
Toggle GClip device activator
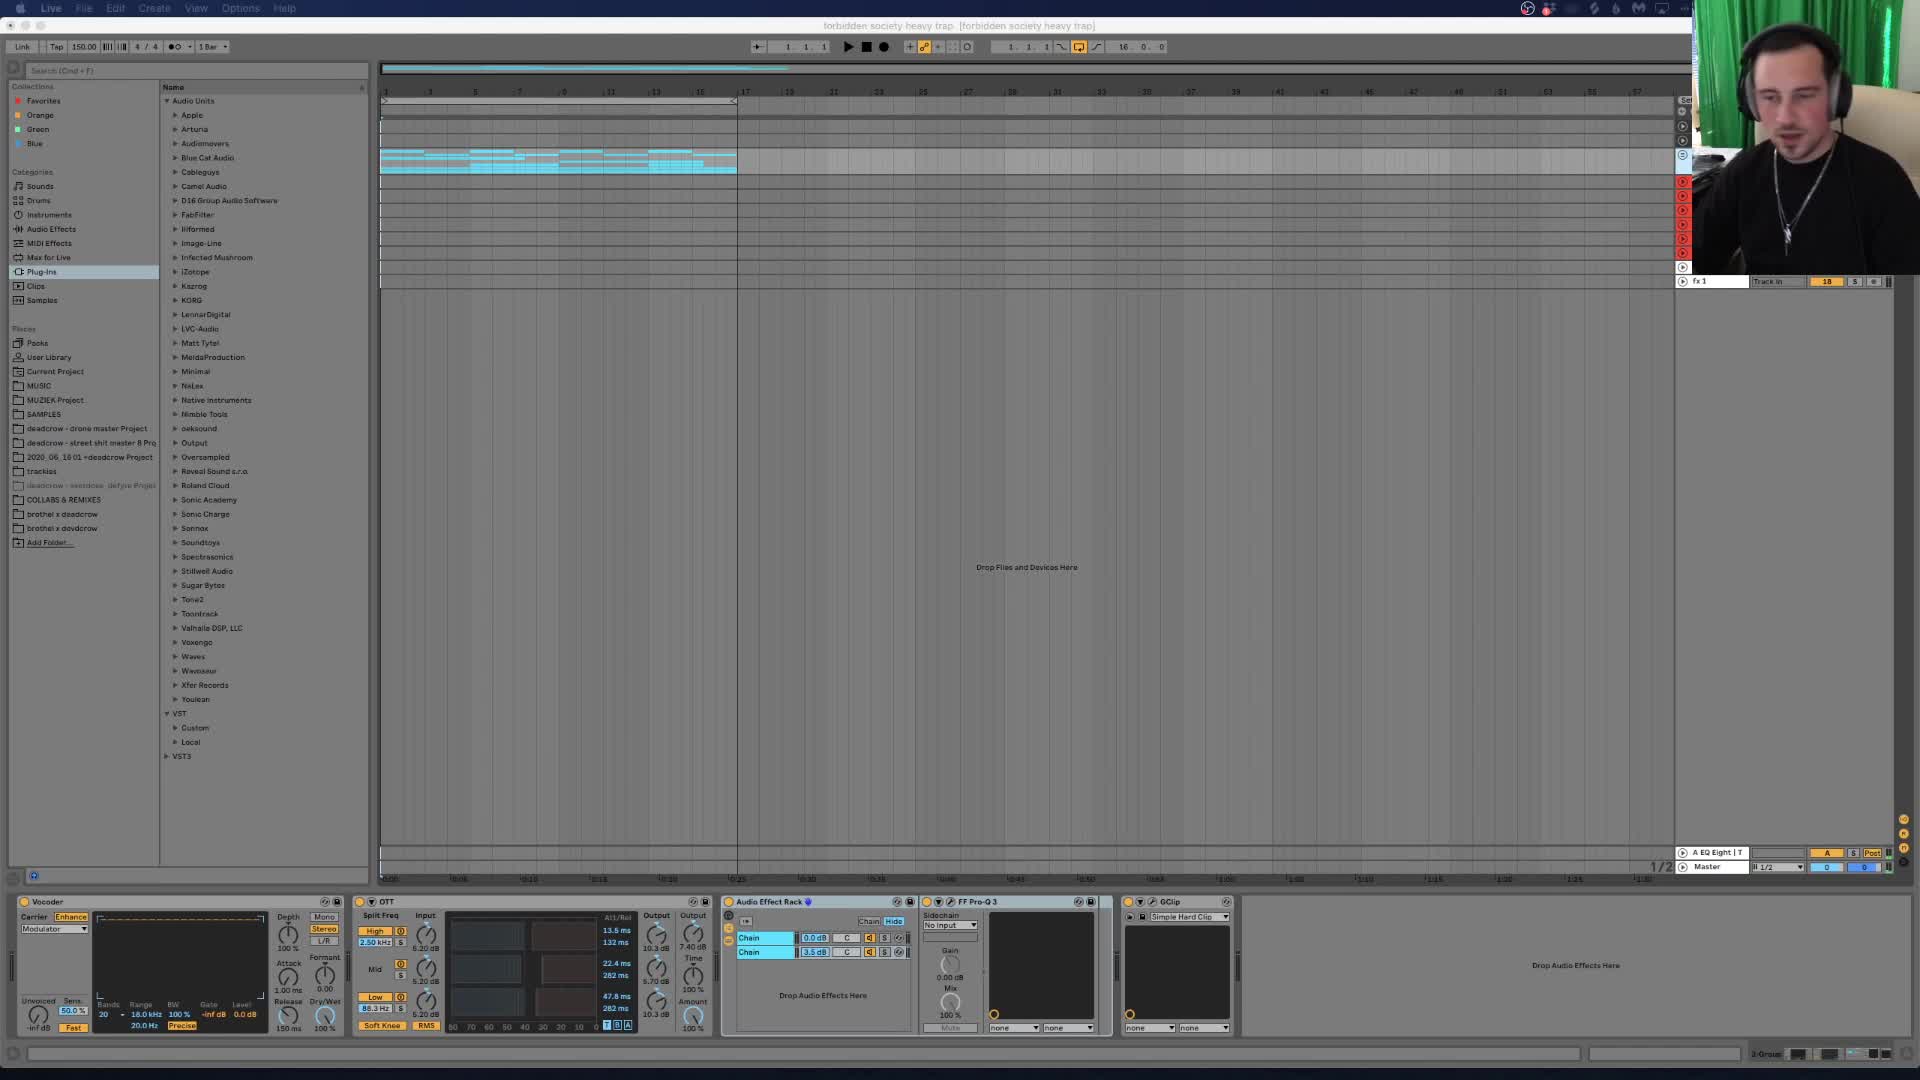pos(1128,902)
